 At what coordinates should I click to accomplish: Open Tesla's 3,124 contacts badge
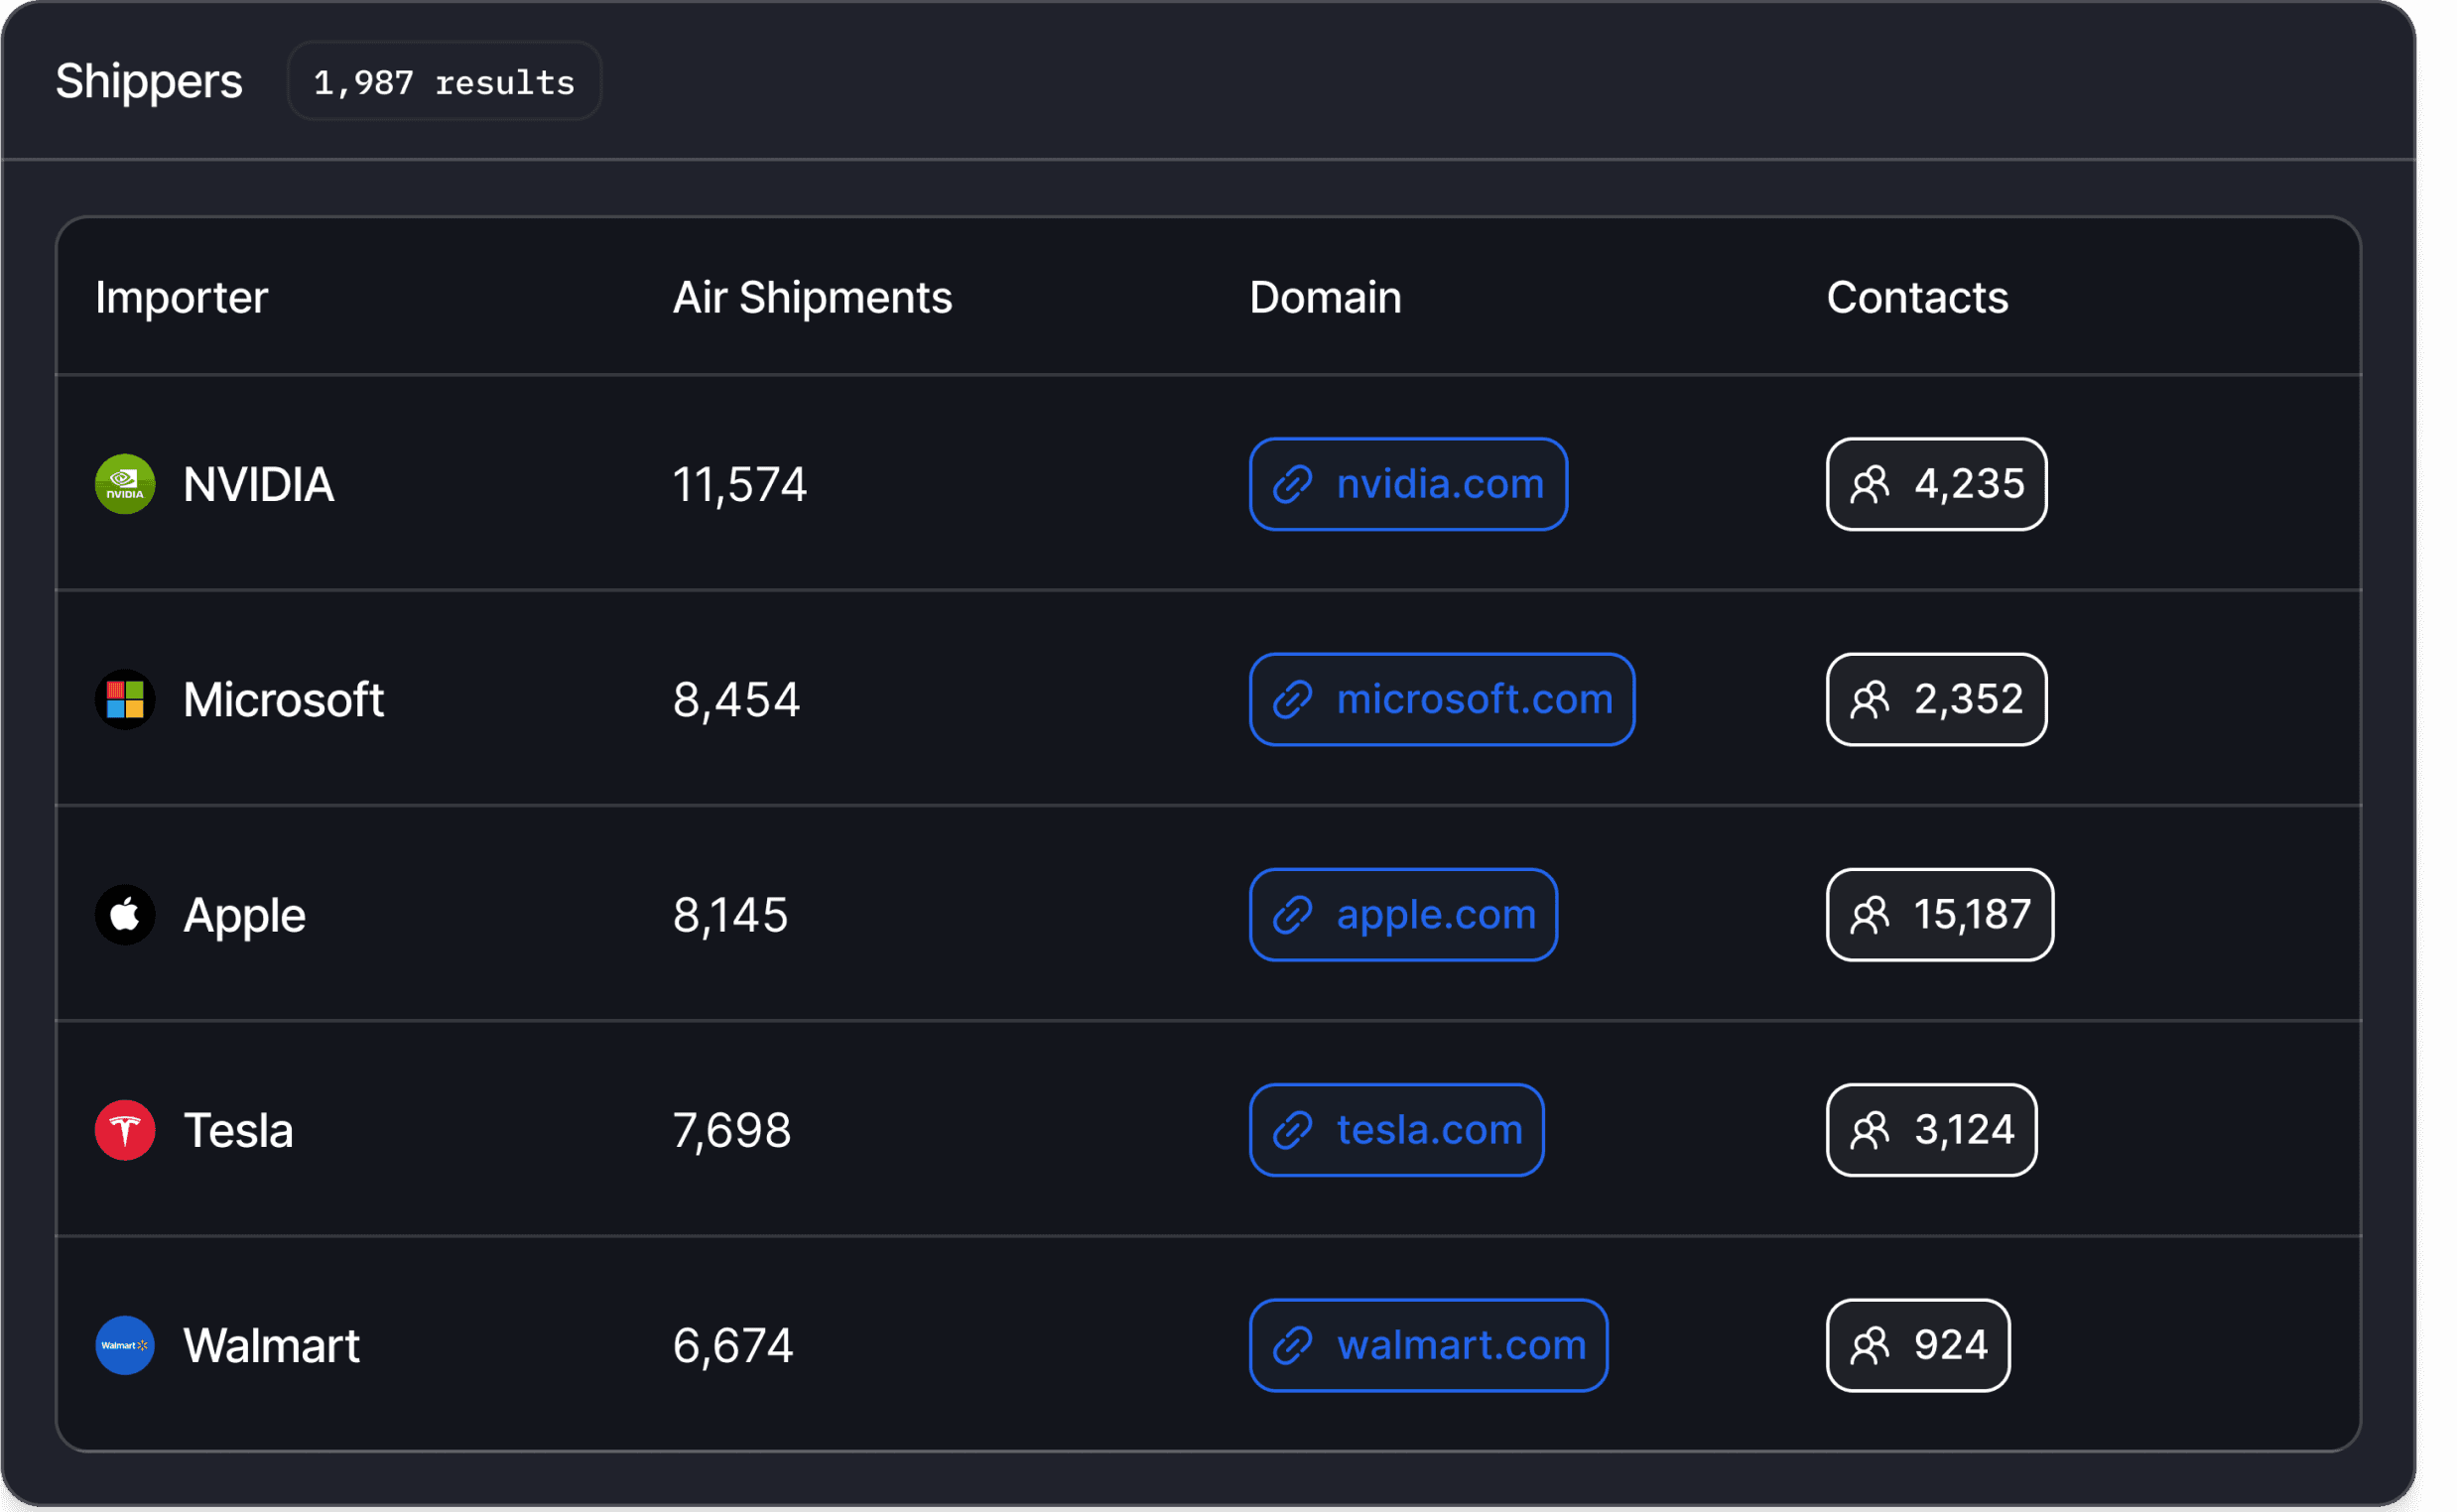pyautogui.click(x=1931, y=1130)
